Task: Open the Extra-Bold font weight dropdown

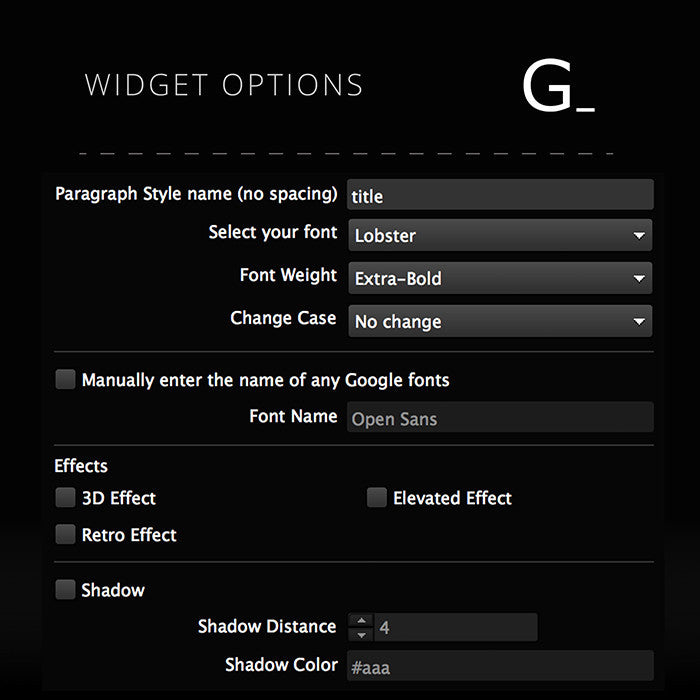Action: [x=500, y=279]
